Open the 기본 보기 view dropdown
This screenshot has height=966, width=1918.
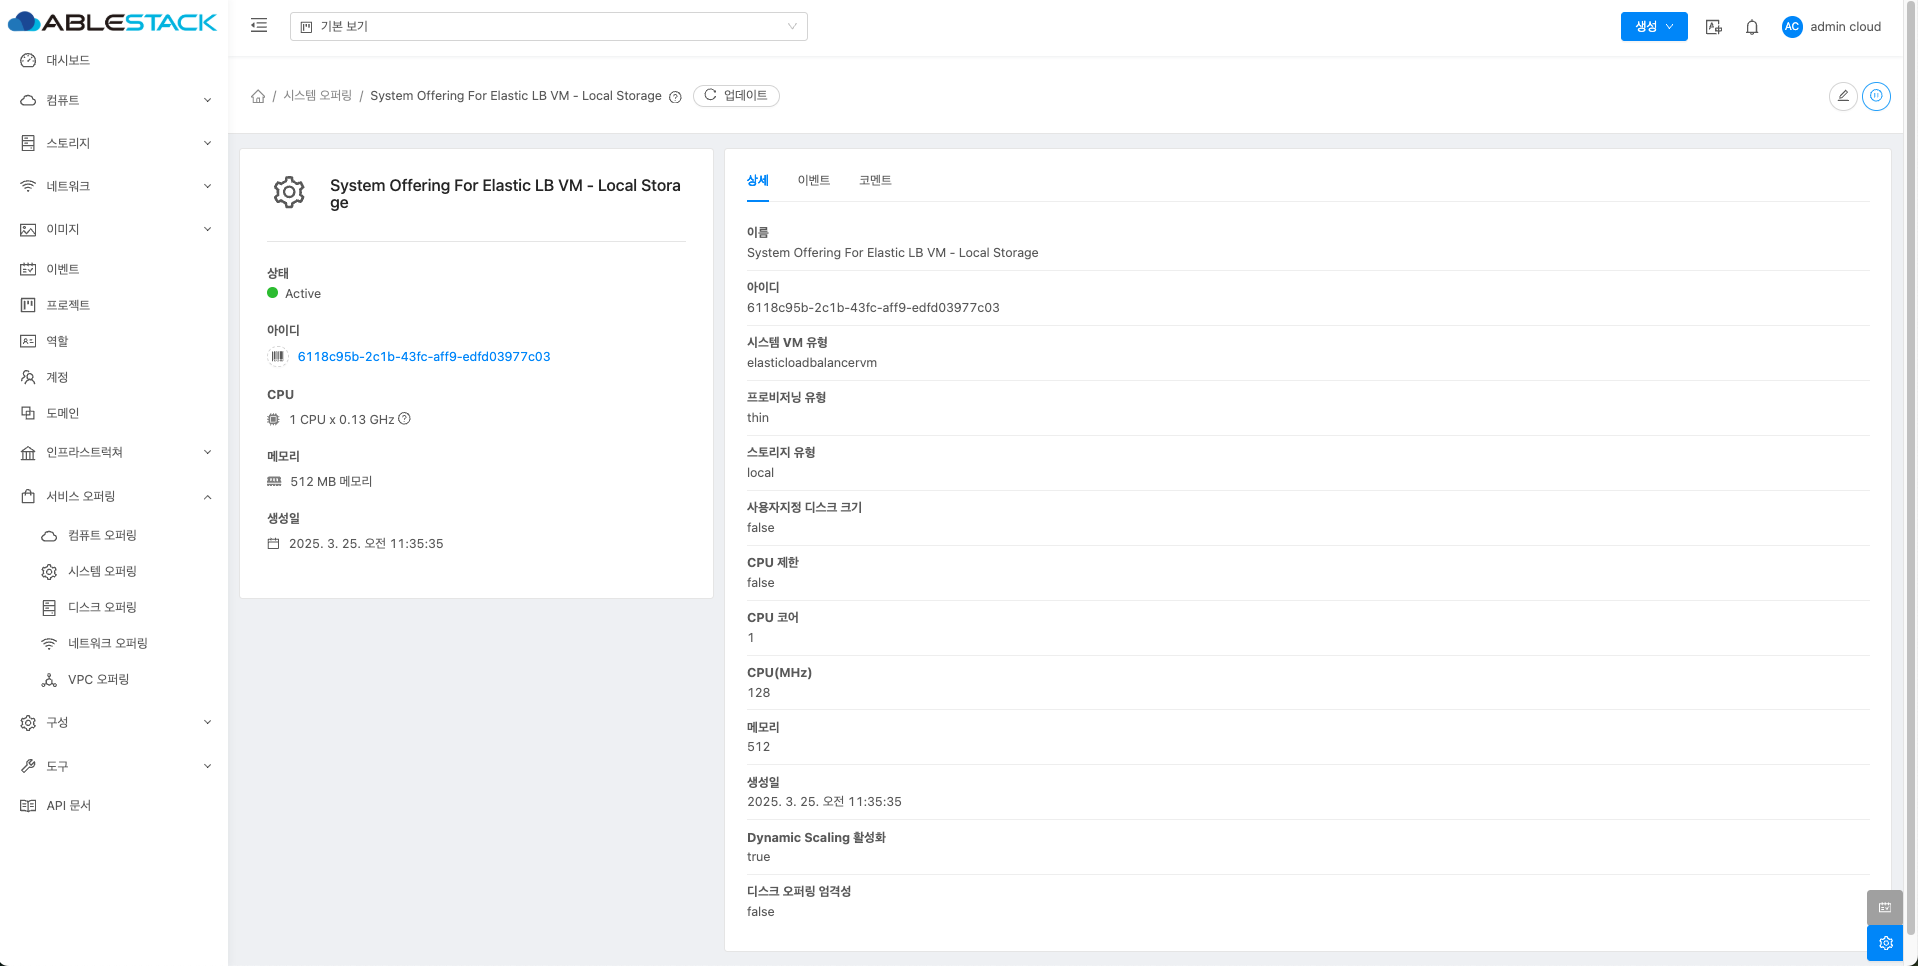548,27
